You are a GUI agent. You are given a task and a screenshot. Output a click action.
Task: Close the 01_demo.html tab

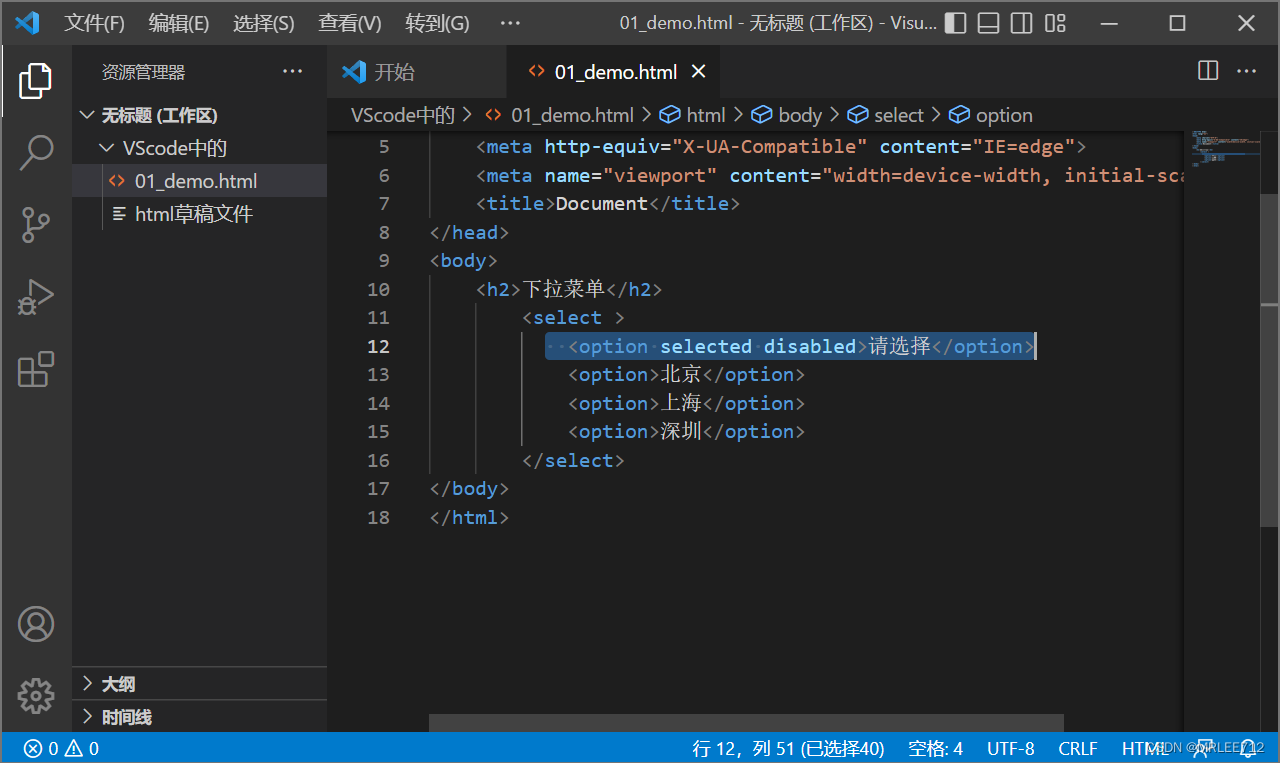pos(699,71)
